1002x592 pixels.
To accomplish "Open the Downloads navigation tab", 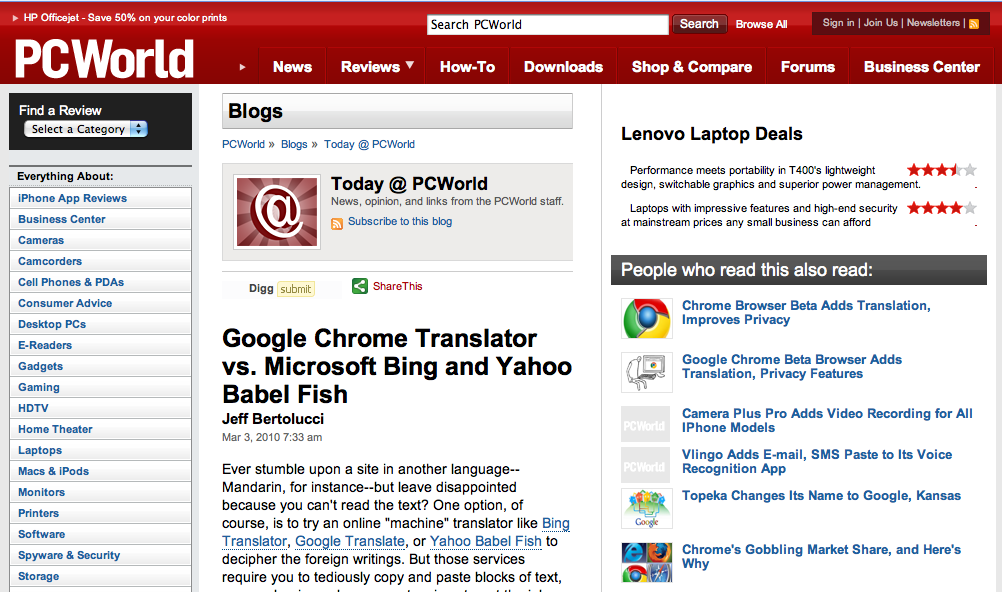I will pyautogui.click(x=563, y=67).
